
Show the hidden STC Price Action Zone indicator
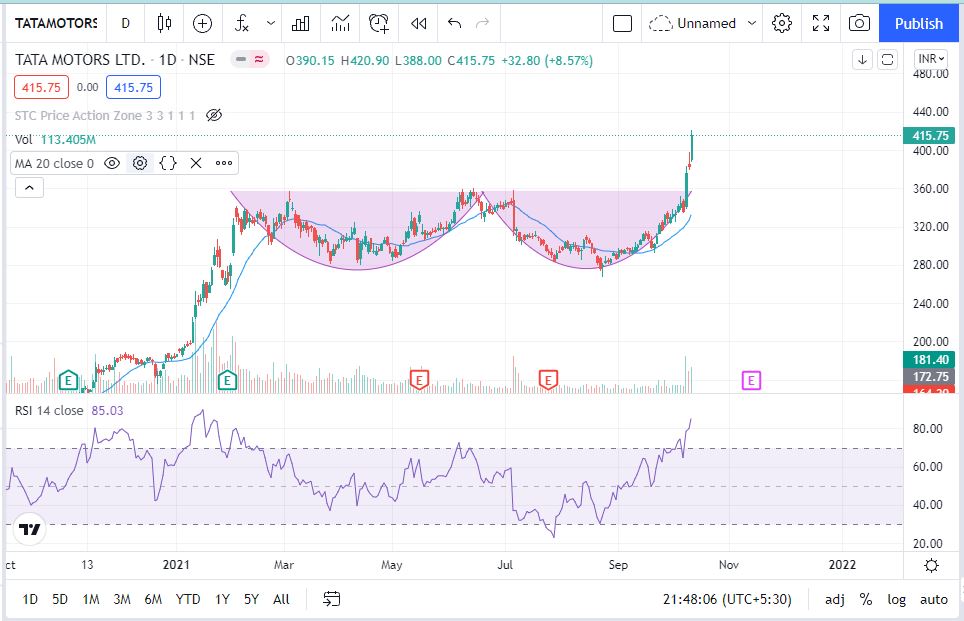point(214,115)
